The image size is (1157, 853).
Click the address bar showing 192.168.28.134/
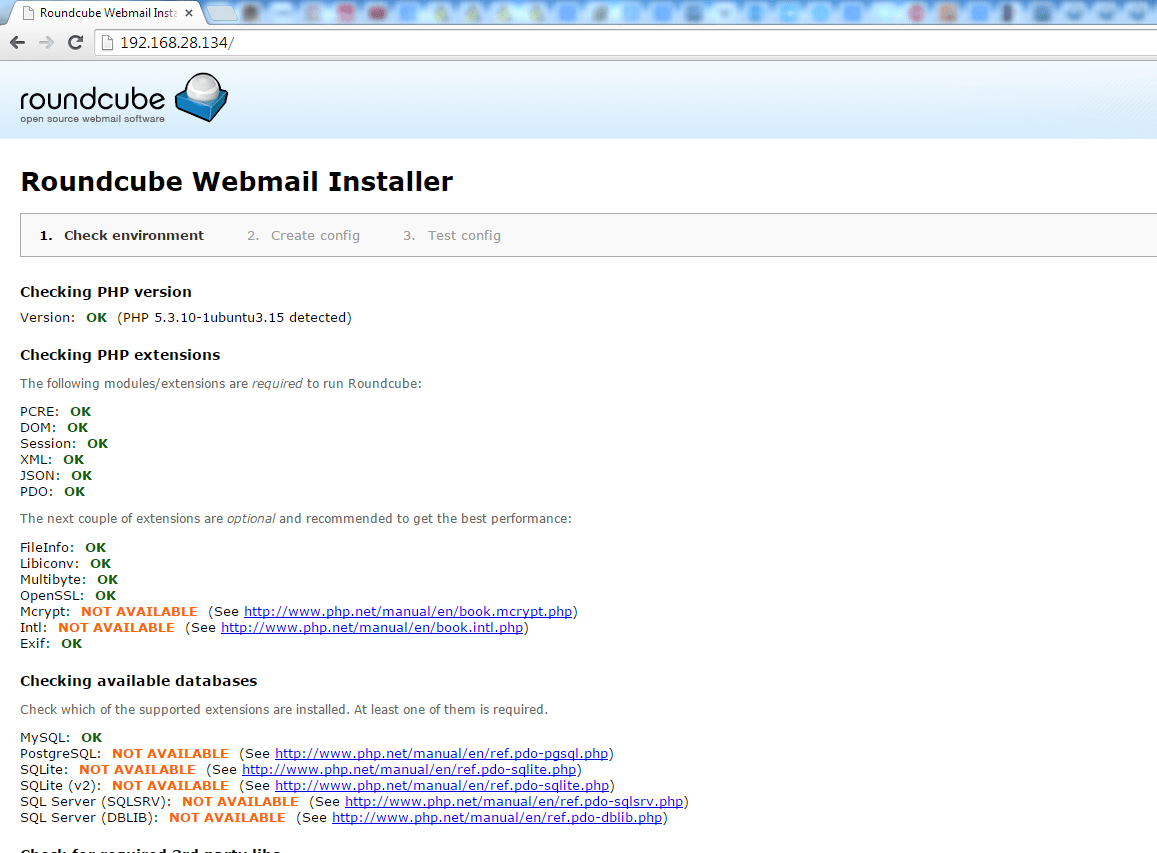[x=627, y=43]
